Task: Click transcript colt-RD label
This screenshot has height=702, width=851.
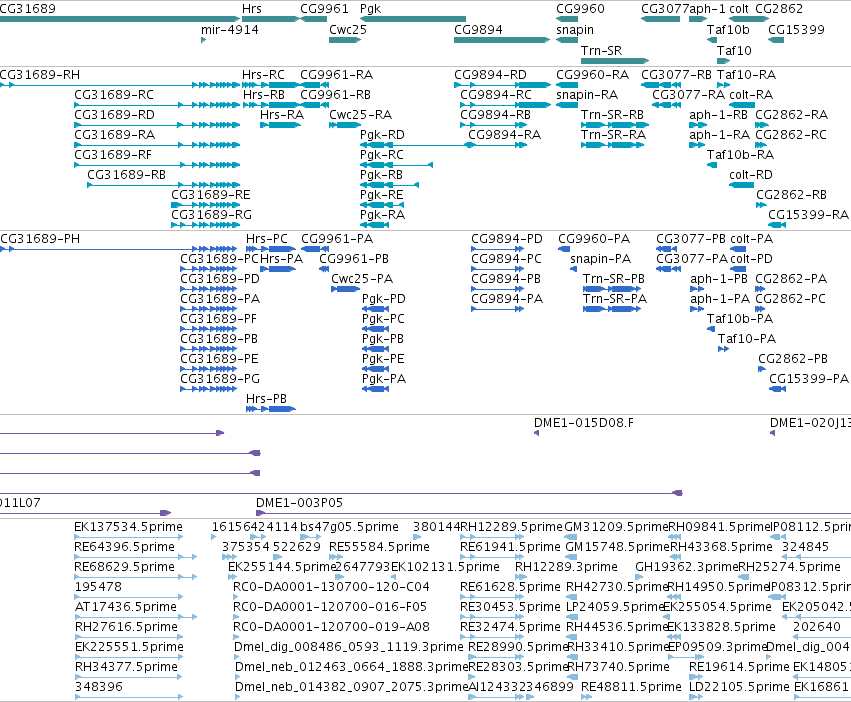Action: coord(751,175)
